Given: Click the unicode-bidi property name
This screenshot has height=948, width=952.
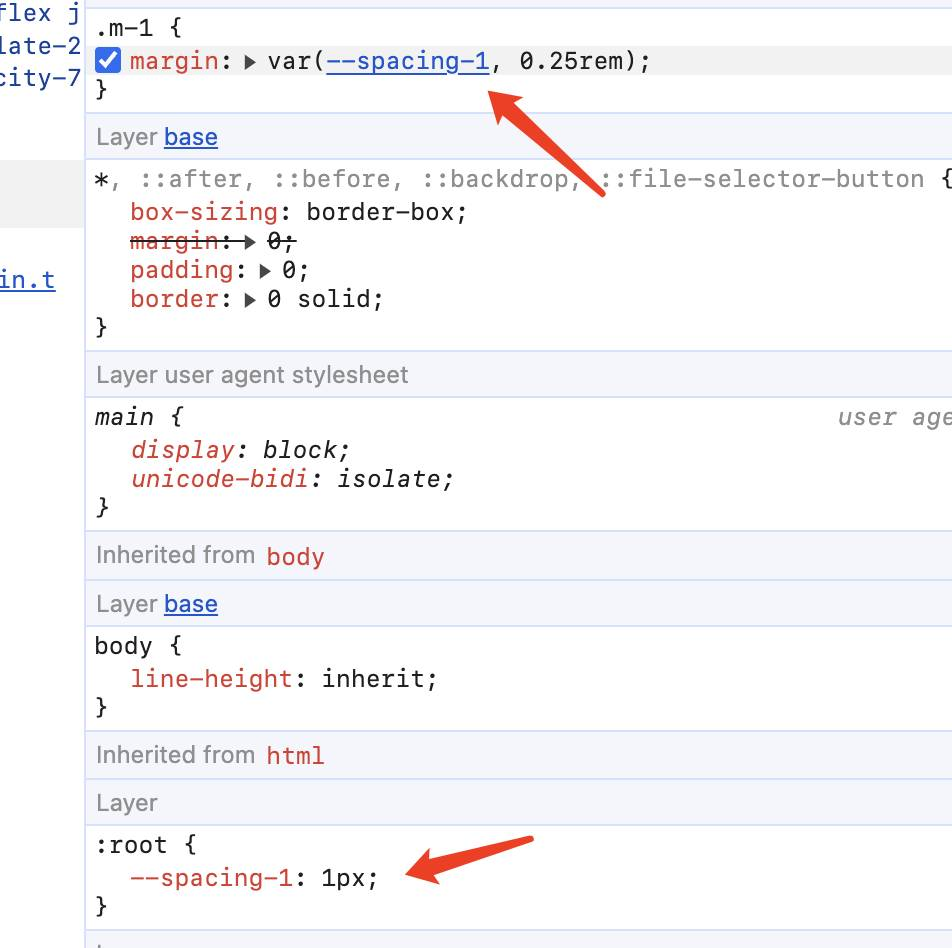Looking at the screenshot, I should [x=219, y=479].
